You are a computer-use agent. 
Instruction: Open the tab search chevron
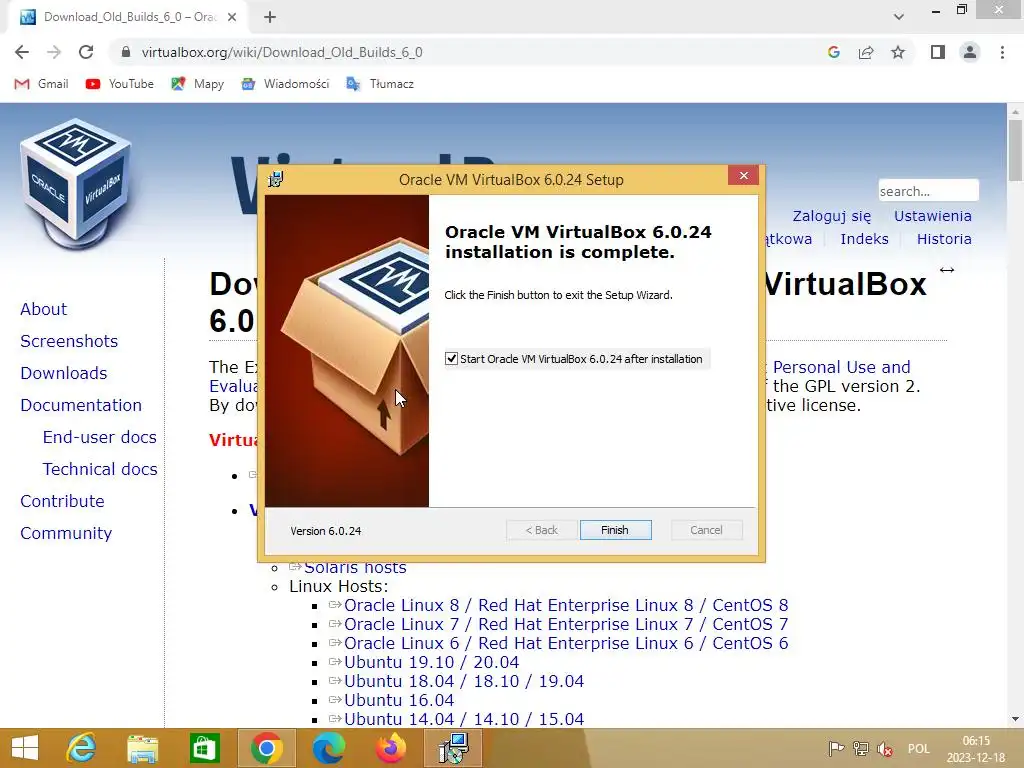899,17
